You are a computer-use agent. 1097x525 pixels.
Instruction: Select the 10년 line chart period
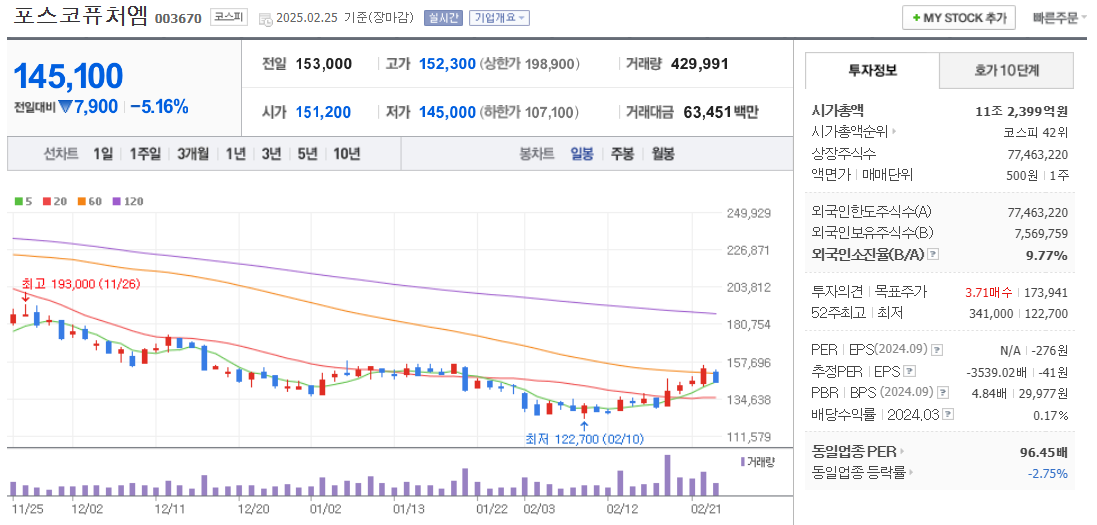(x=347, y=154)
